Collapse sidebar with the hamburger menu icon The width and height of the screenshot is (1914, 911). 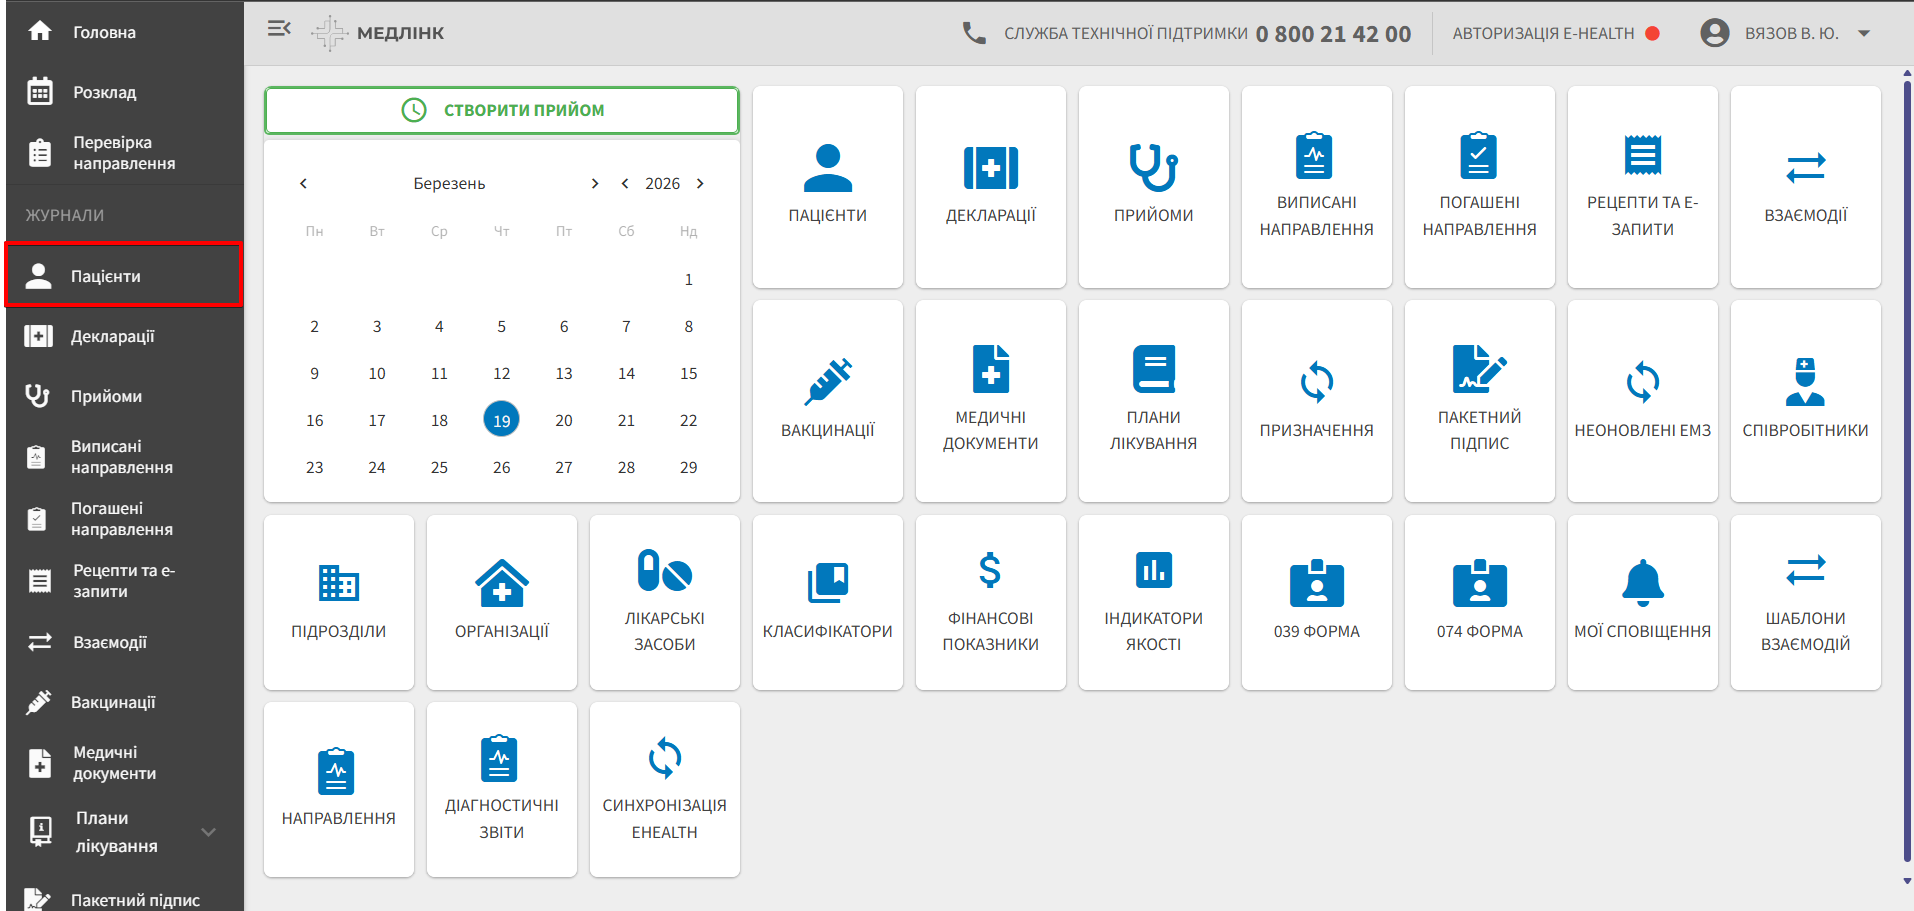click(279, 29)
